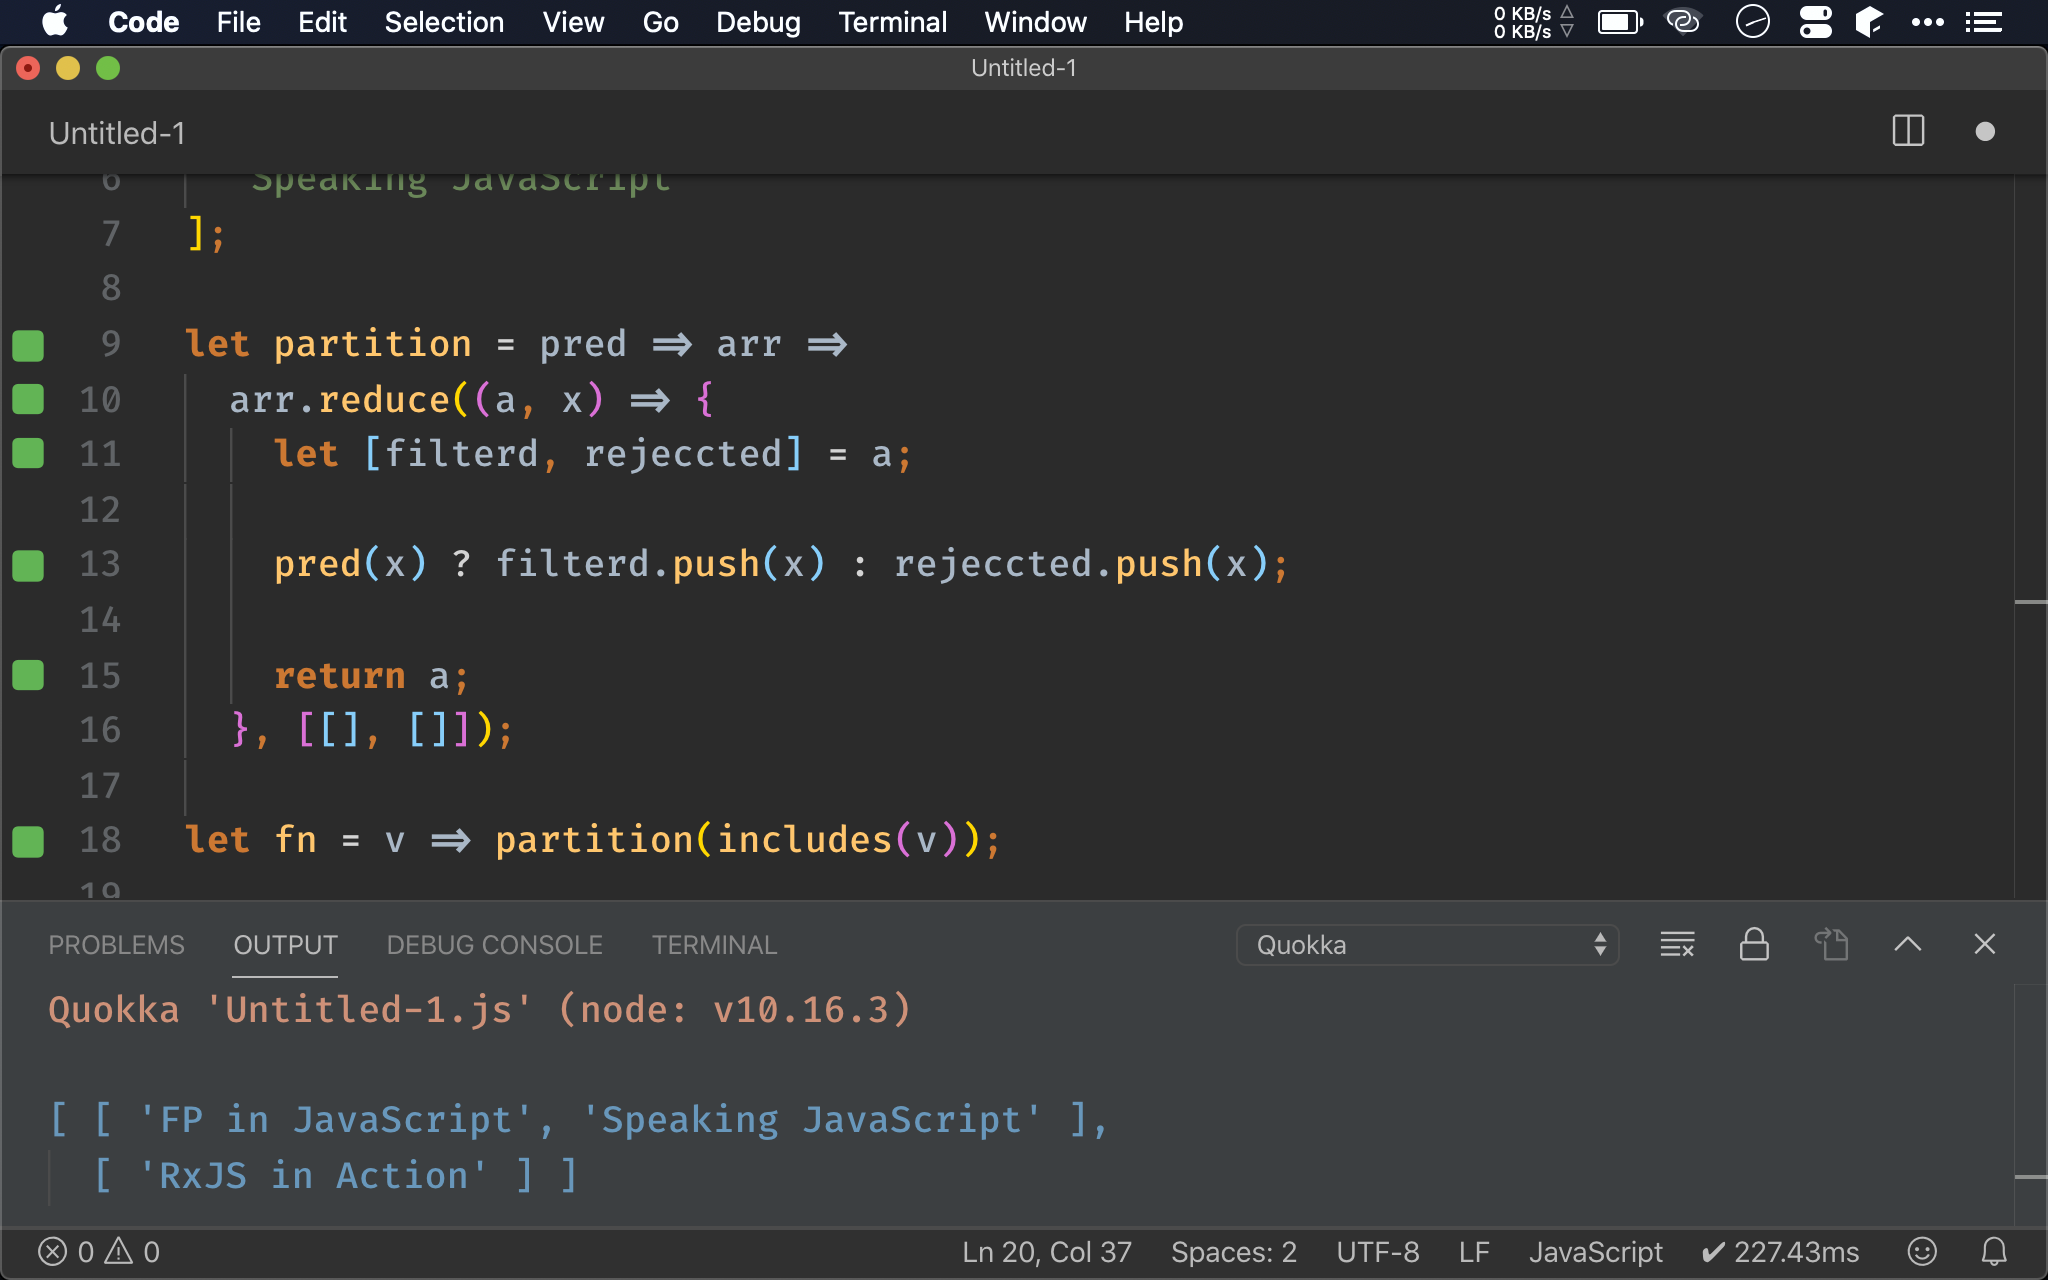2048x1280 pixels.
Task: Select the OUTPUT tab
Action: click(285, 945)
